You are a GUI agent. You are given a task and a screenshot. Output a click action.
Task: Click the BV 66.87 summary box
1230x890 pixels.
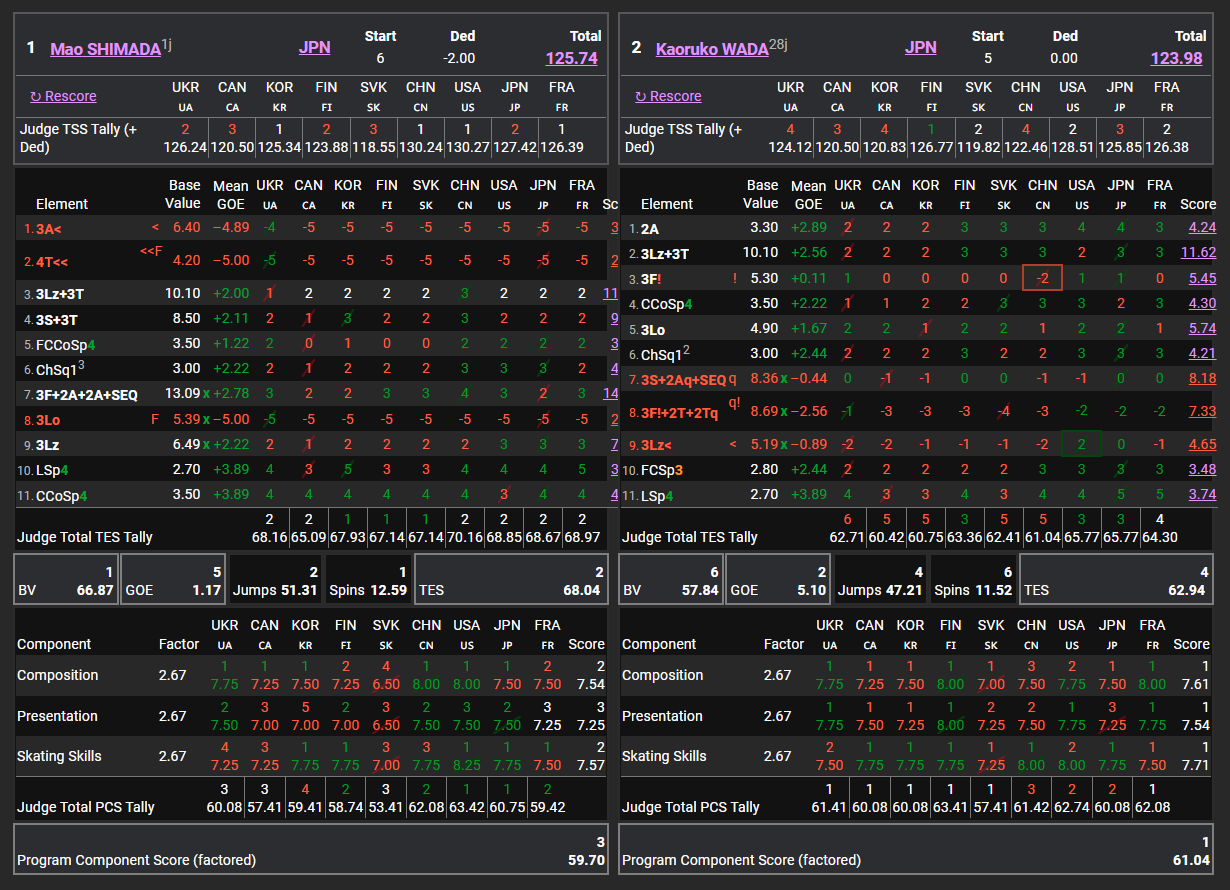tap(65, 580)
